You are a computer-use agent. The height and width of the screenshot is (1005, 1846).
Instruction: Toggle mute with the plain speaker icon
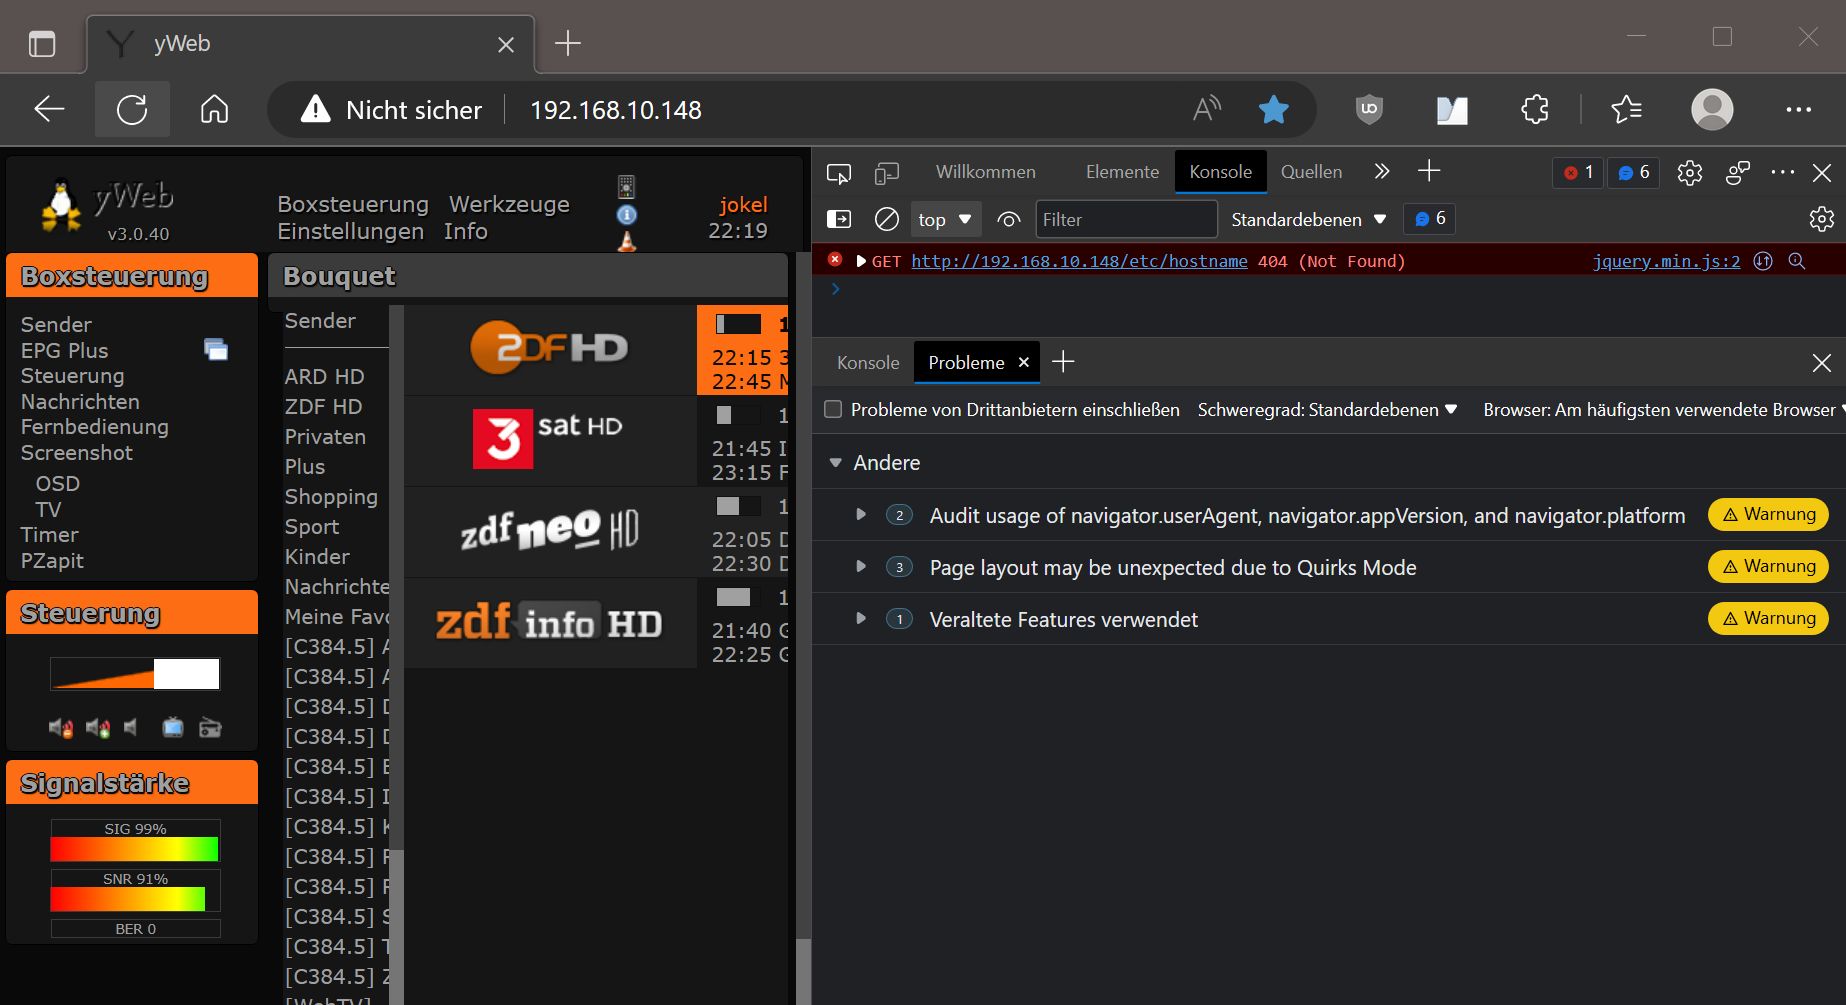tap(131, 728)
